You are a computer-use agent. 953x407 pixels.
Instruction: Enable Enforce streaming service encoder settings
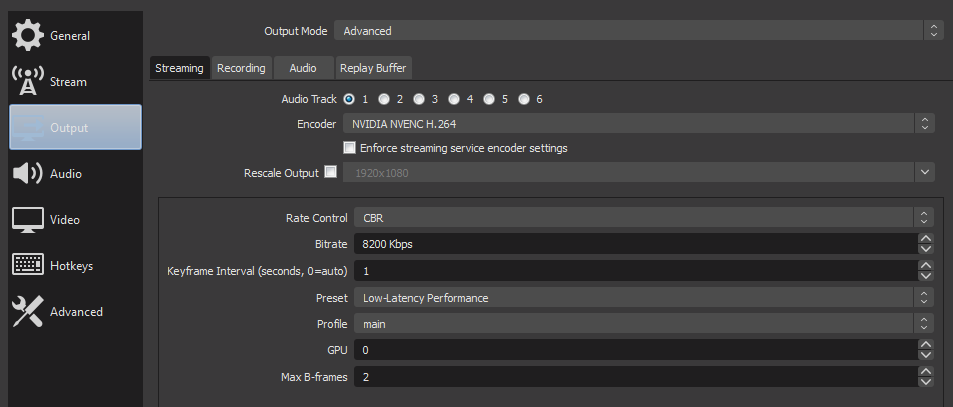(349, 148)
